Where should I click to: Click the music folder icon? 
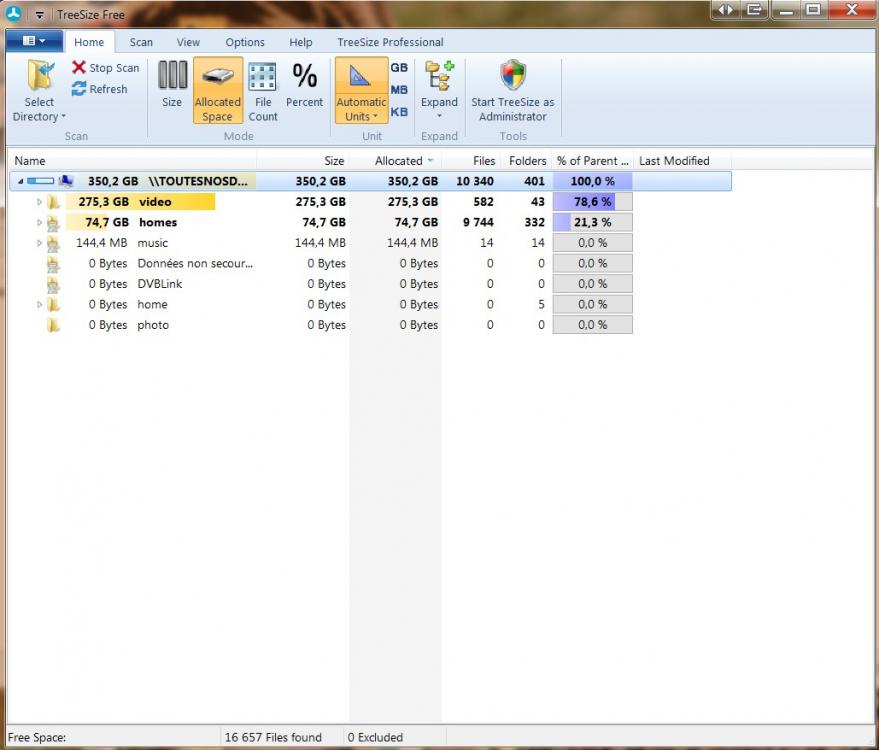(x=53, y=243)
